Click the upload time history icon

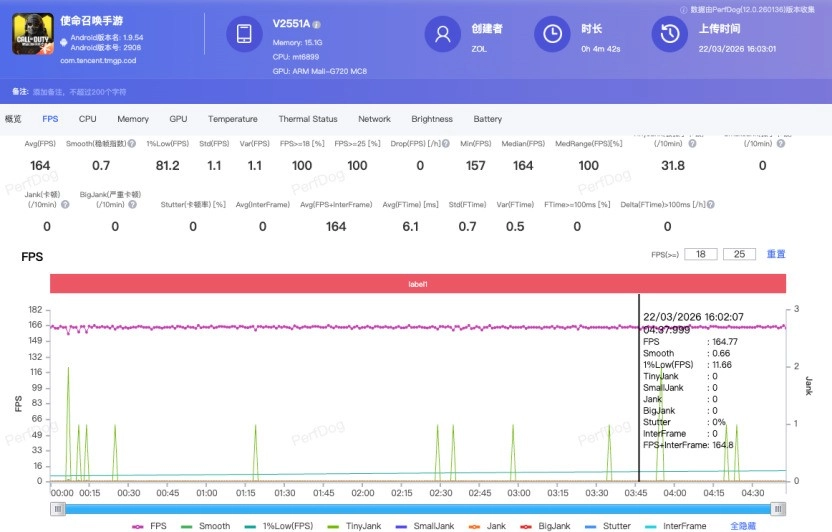[667, 34]
